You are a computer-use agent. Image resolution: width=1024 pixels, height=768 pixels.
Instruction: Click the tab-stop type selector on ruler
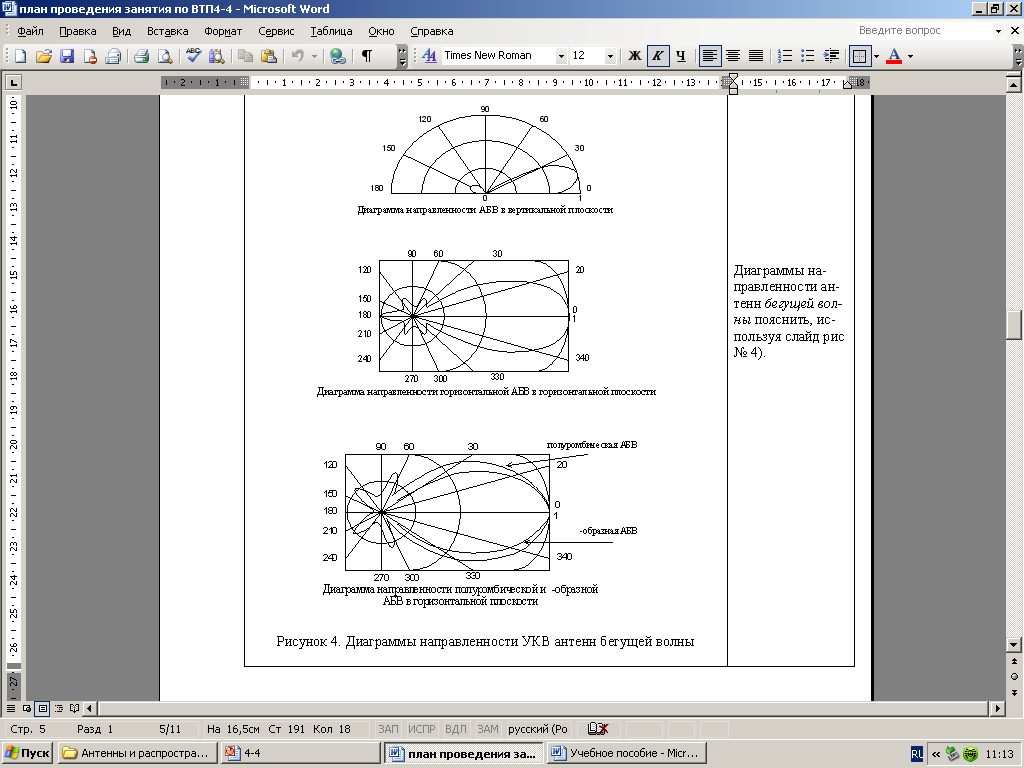pyautogui.click(x=13, y=82)
